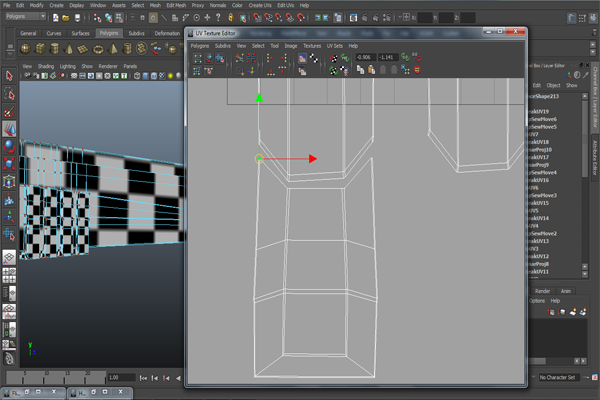Image resolution: width=600 pixels, height=400 pixels.
Task: Open the Create UVs menu
Action: click(260, 5)
